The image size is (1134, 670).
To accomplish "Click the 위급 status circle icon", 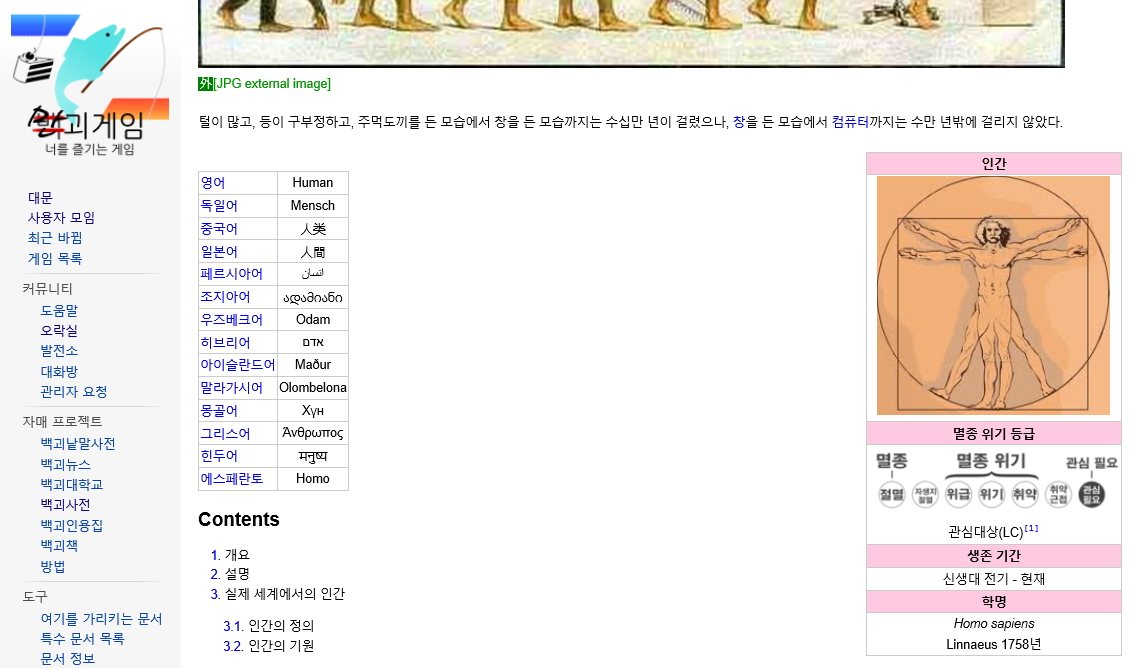I will click(x=958, y=495).
